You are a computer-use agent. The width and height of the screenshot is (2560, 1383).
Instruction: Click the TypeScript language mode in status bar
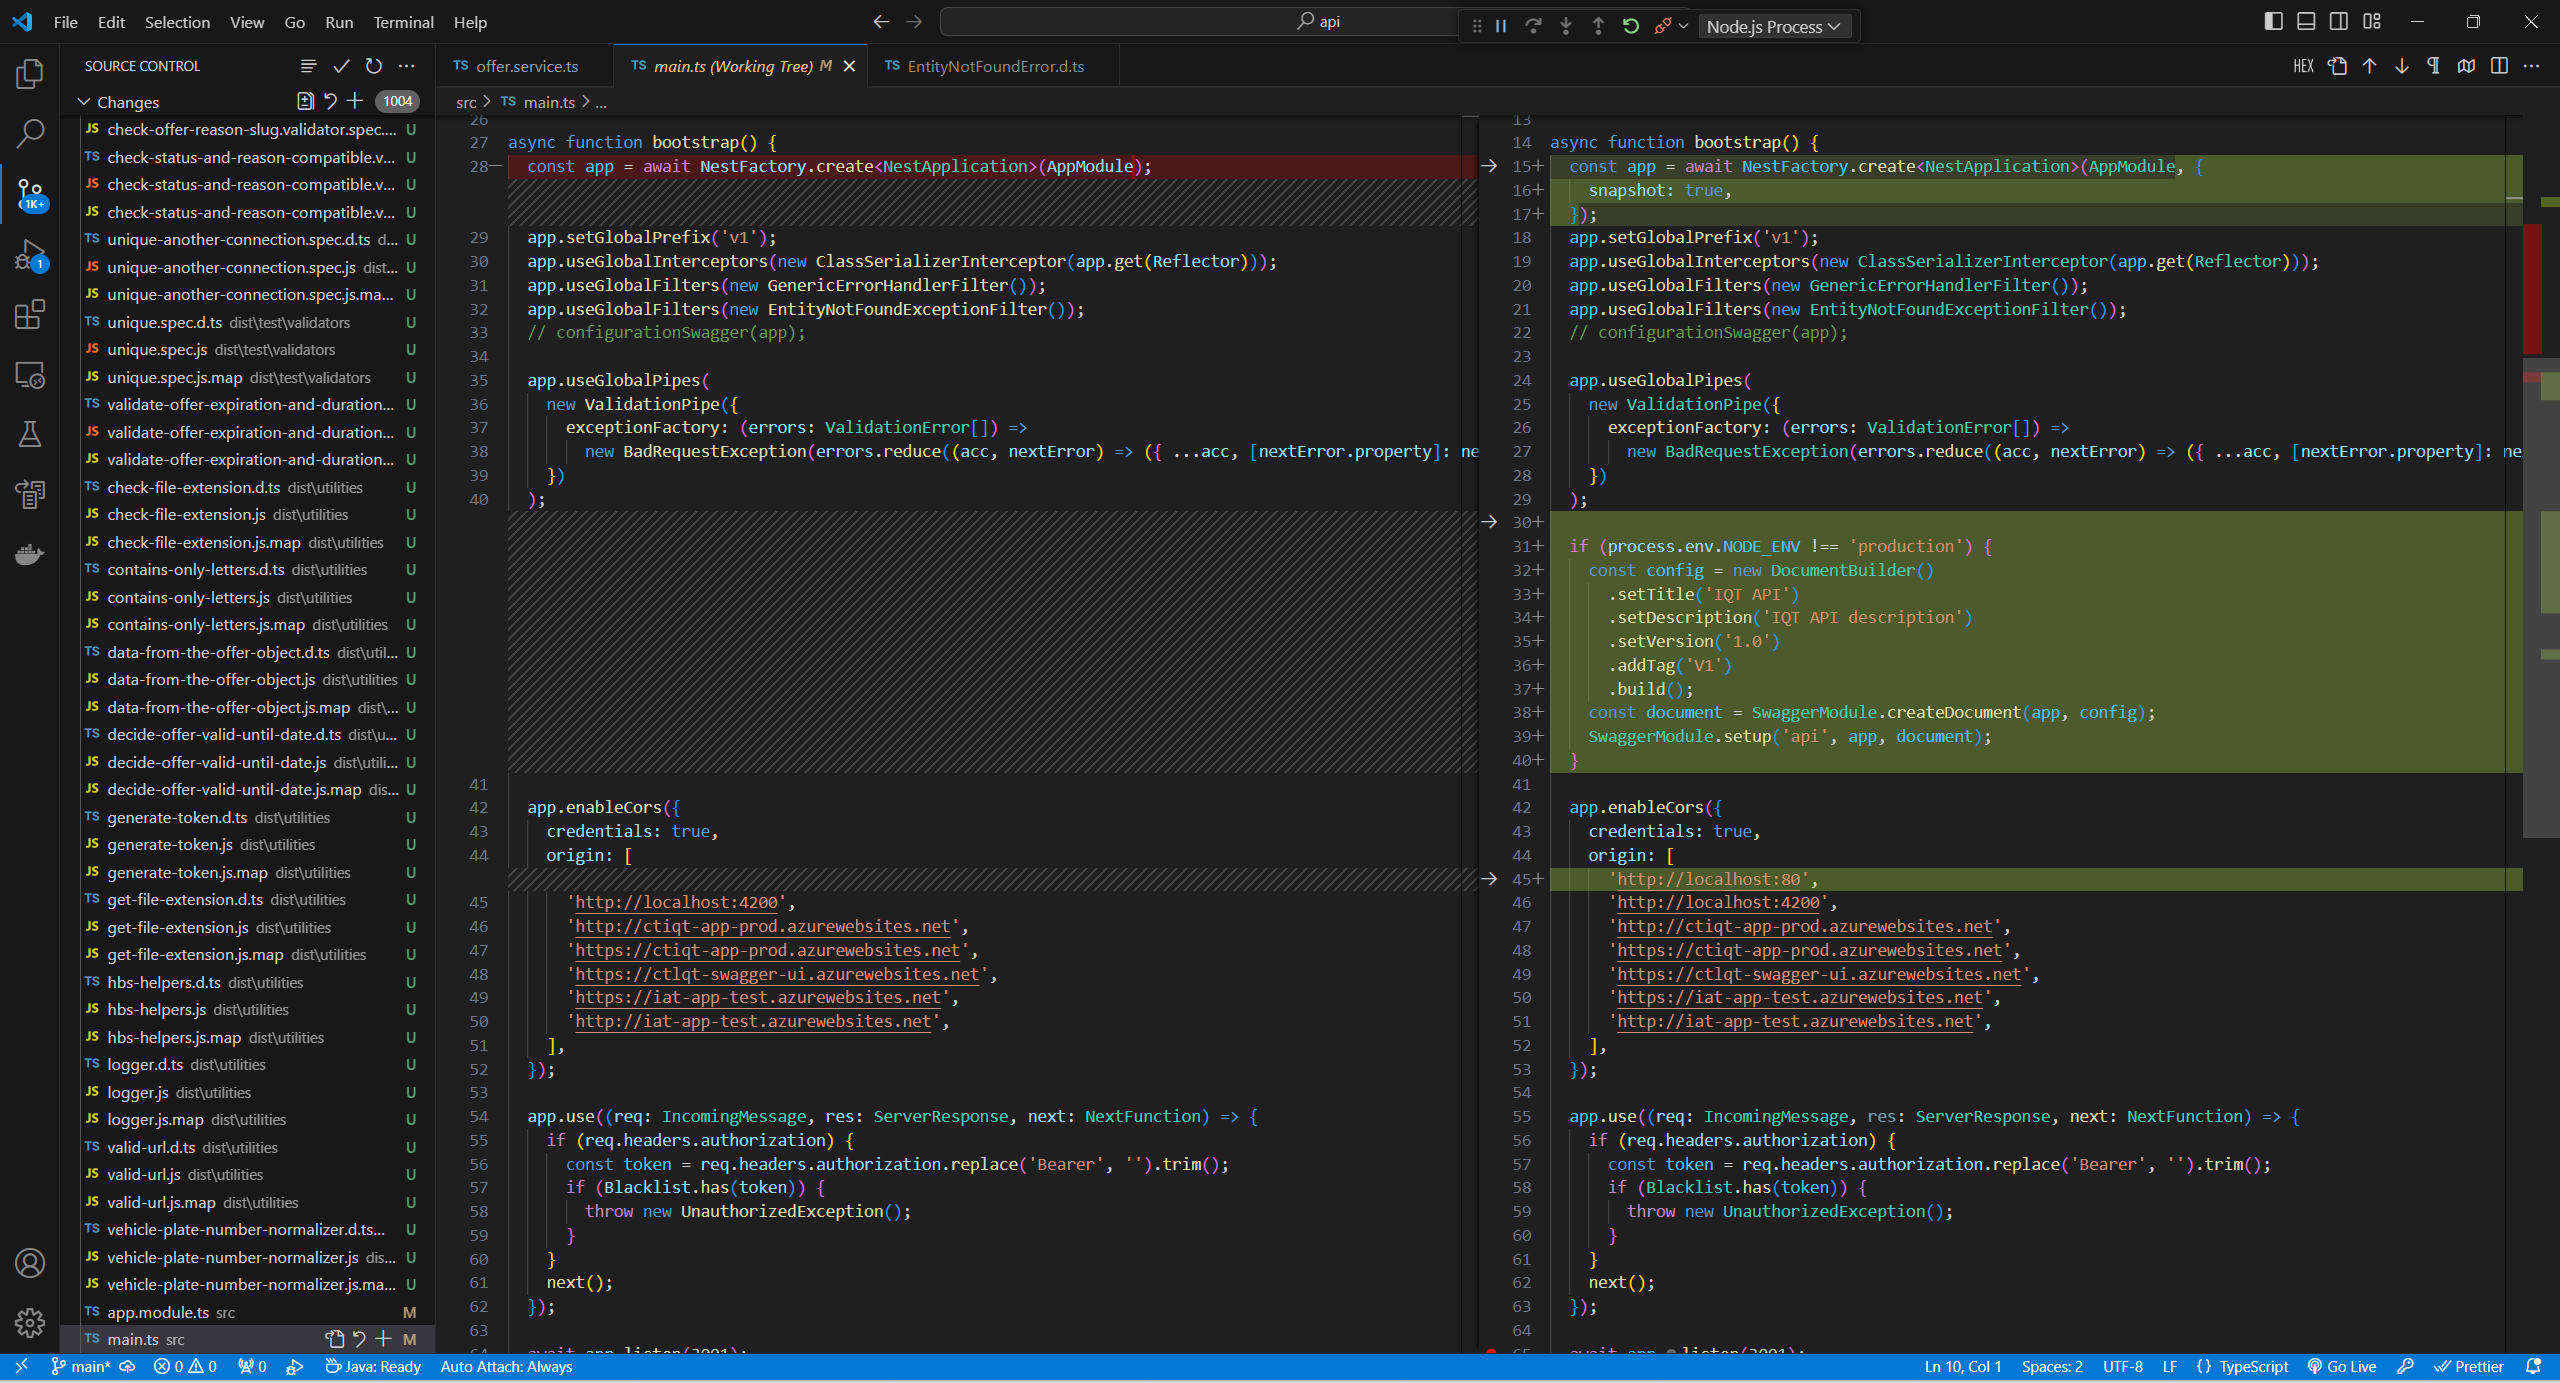pos(2252,1366)
